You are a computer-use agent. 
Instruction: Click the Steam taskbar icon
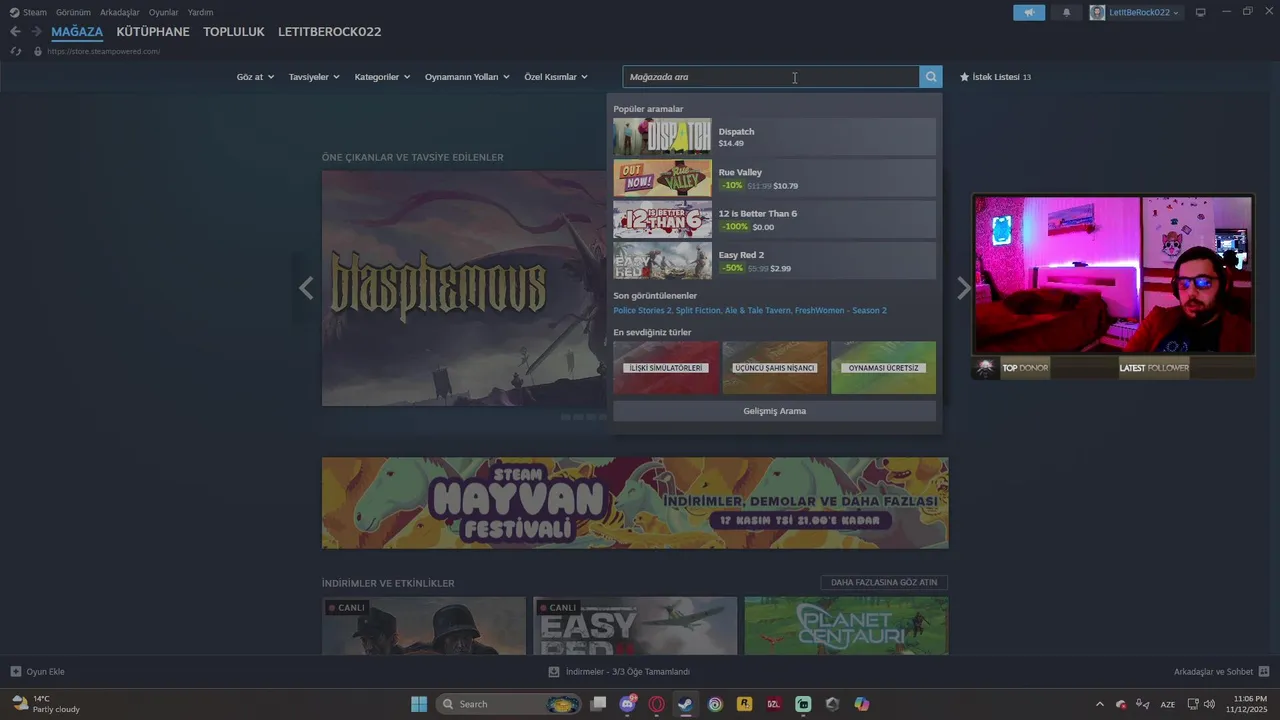tap(685, 704)
